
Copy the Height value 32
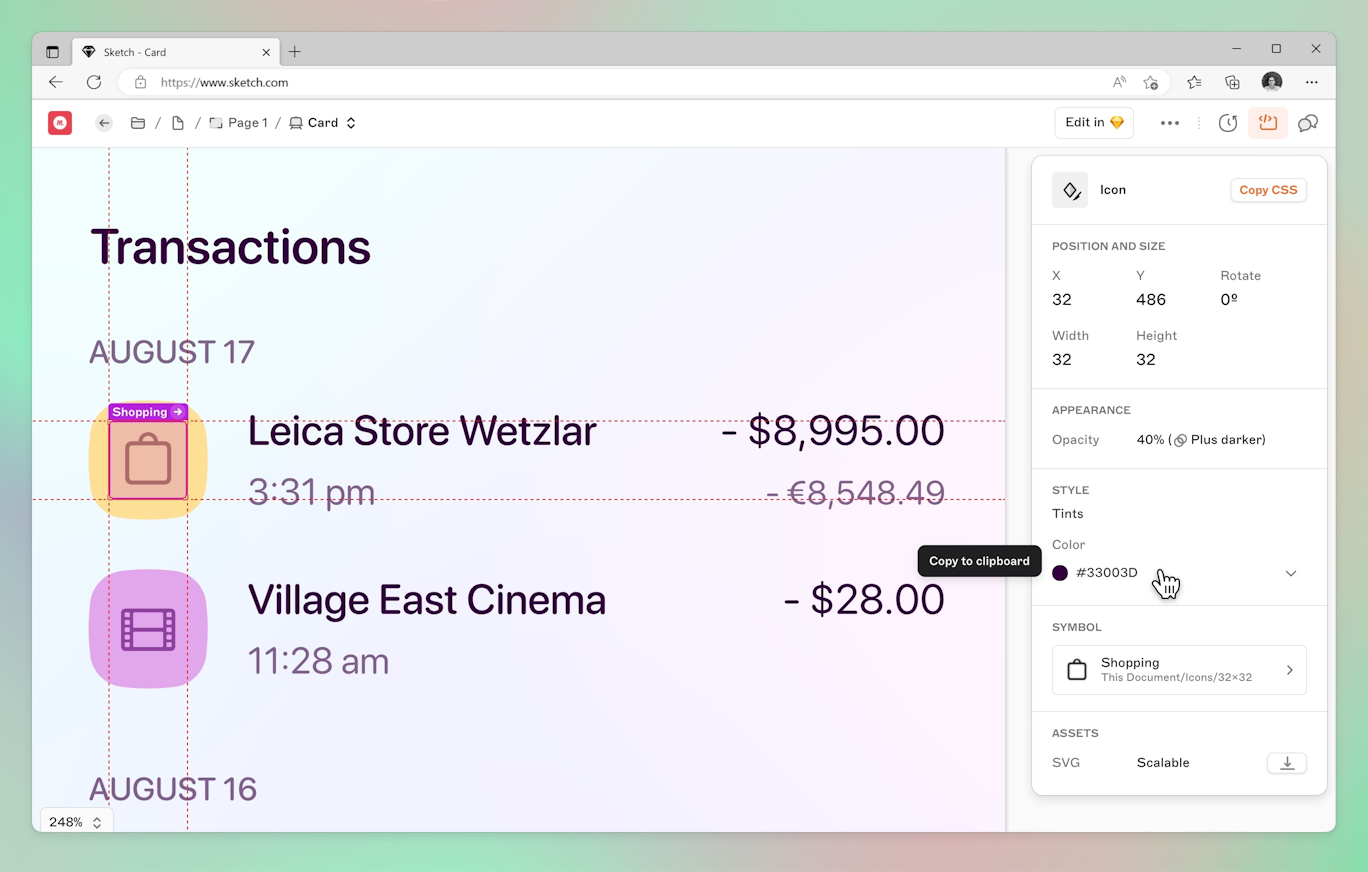click(1146, 360)
